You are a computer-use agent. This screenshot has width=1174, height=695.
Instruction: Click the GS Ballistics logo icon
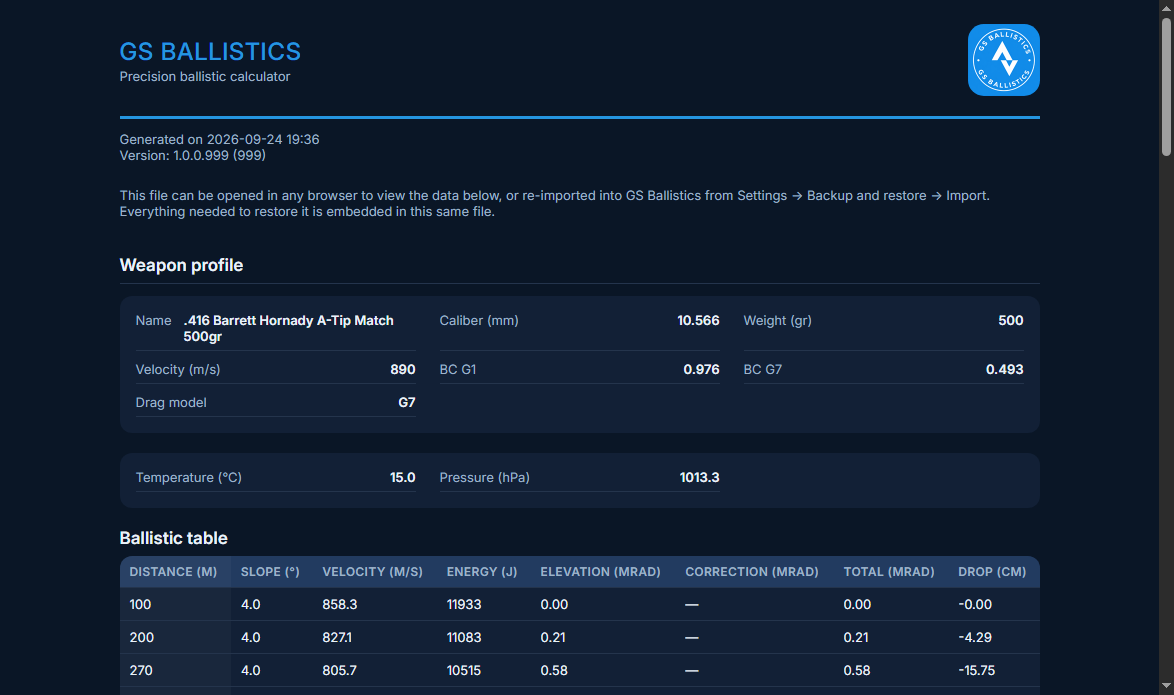coord(1003,60)
